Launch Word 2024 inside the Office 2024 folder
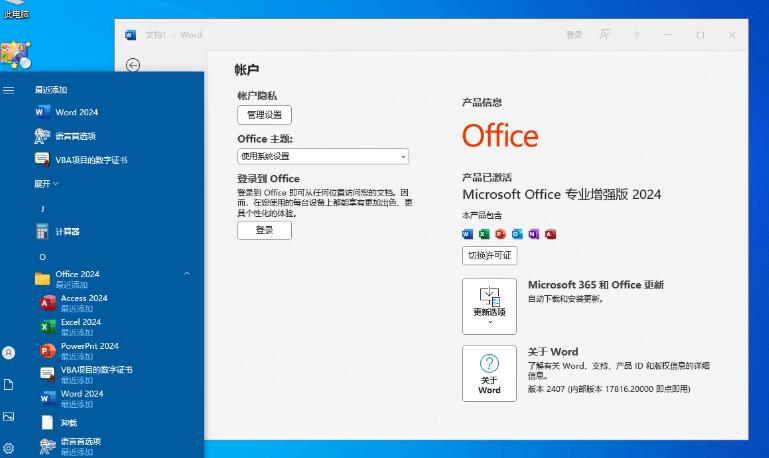This screenshot has height=458, width=769. click(x=72, y=398)
